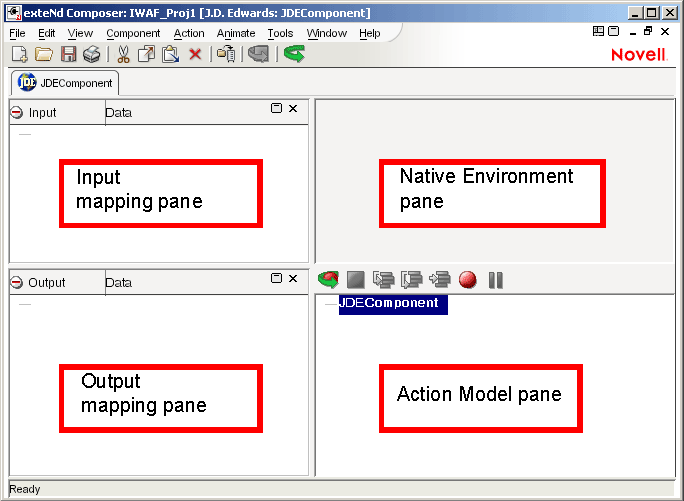The image size is (684, 501).
Task: Click the pane toggle icon beside layout icon
Action: point(613,31)
